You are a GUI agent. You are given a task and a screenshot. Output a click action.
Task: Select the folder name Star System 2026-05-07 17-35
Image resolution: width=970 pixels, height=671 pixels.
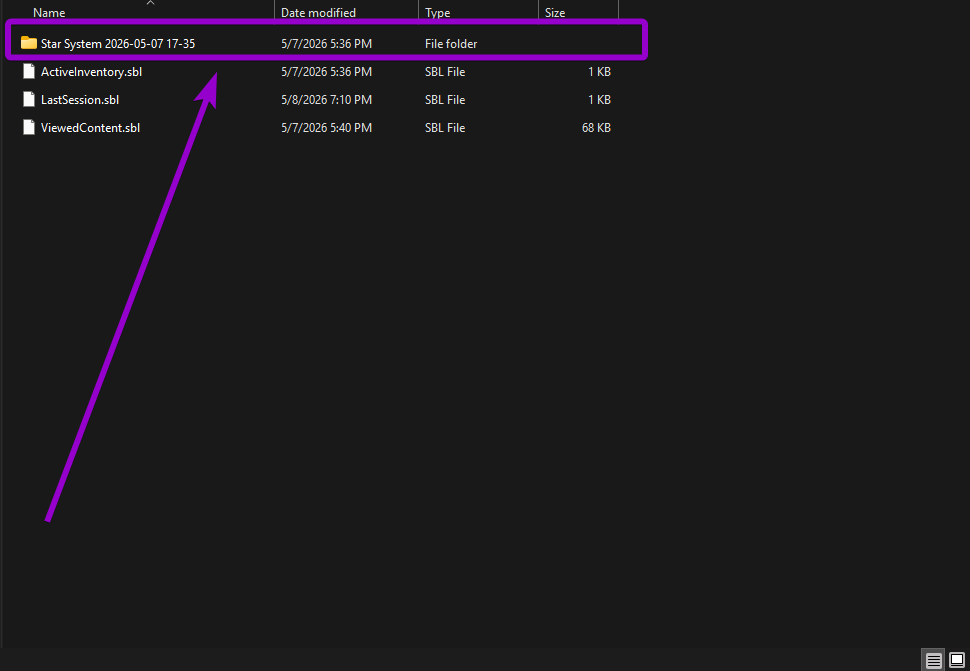point(118,43)
